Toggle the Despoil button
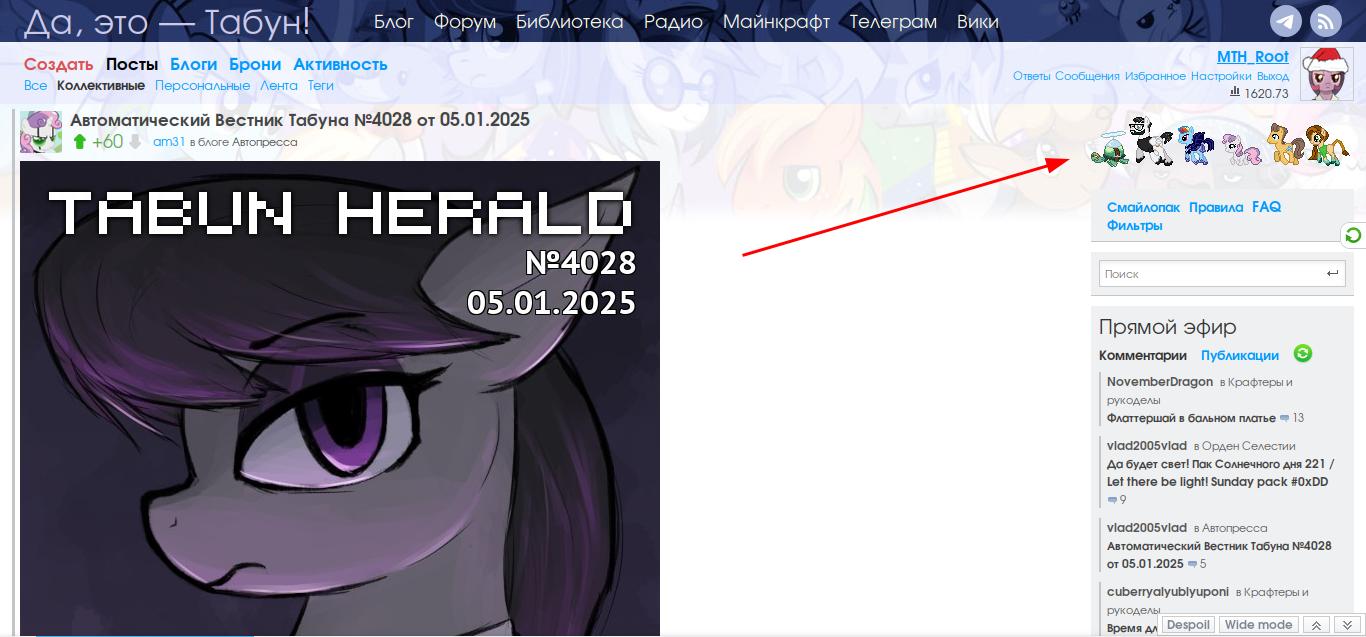The image size is (1366, 637). pos(1188,625)
